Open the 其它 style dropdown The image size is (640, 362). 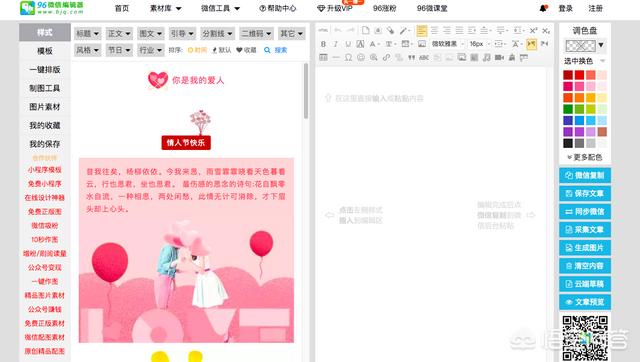click(291, 33)
